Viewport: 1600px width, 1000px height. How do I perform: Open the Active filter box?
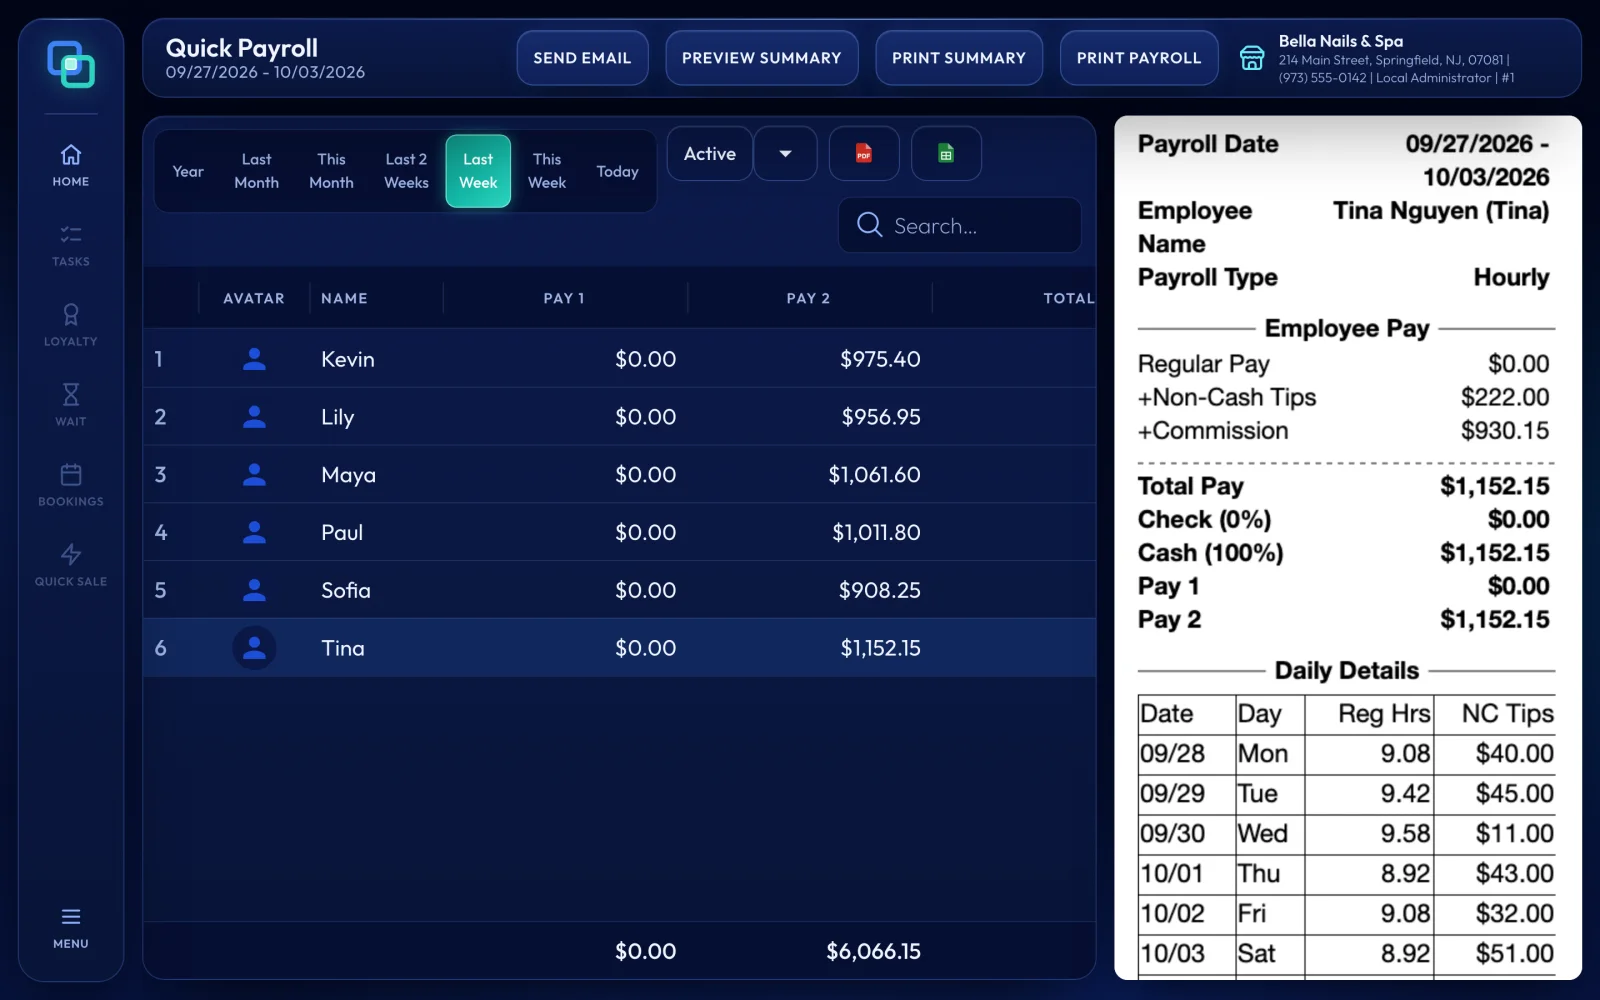pos(710,153)
